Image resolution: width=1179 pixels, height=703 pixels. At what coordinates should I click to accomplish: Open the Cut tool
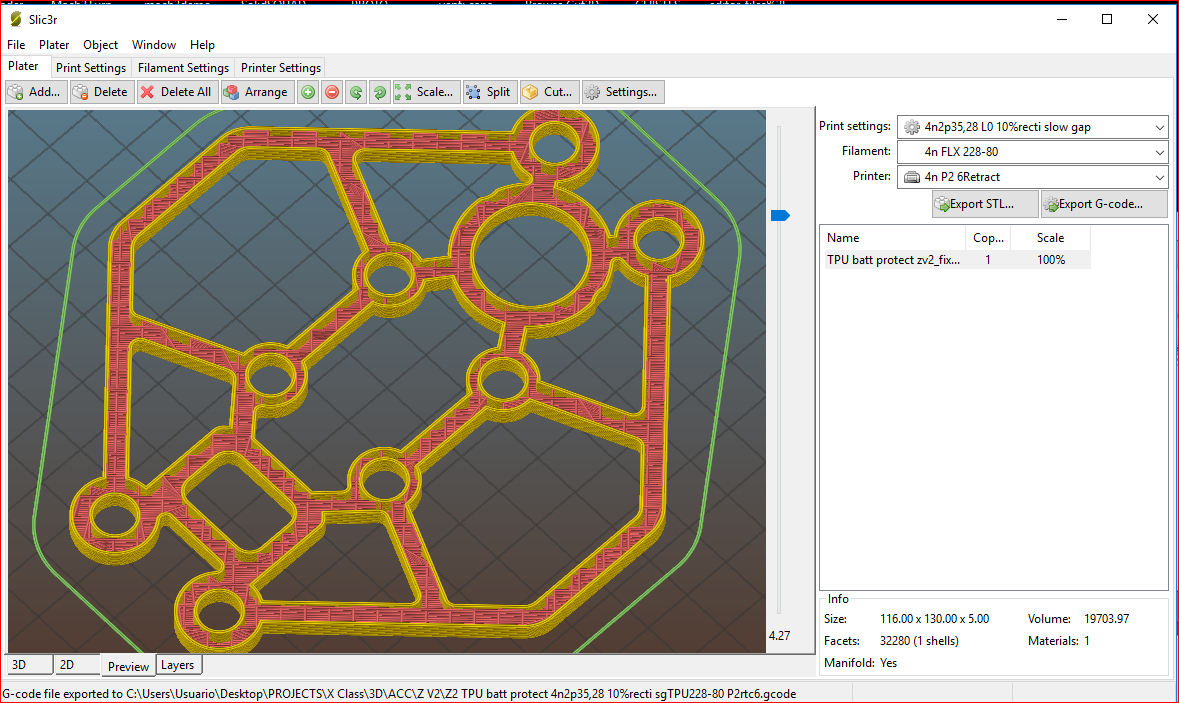pos(548,92)
